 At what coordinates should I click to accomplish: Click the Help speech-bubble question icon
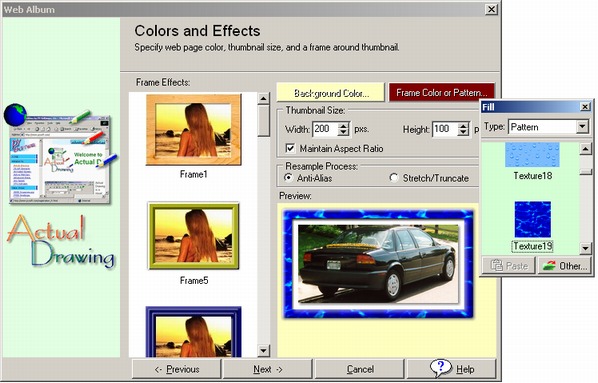click(x=440, y=368)
